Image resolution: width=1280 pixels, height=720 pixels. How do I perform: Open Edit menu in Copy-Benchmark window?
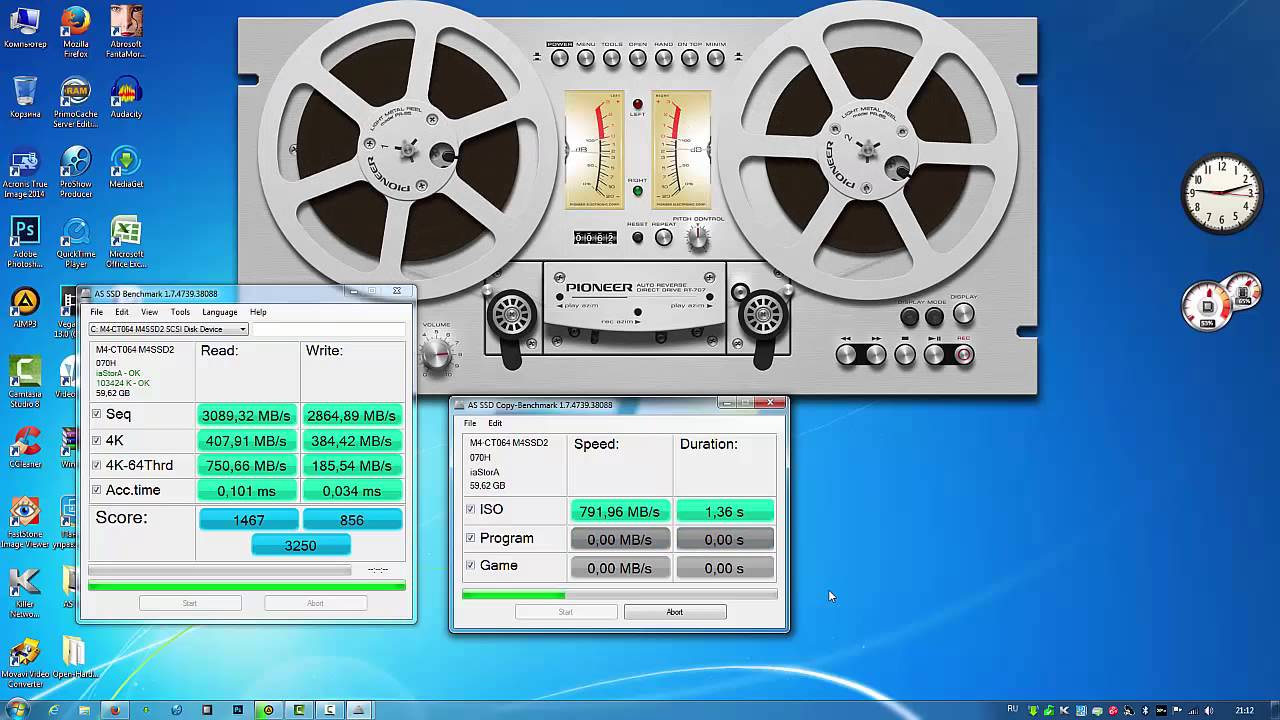(495, 423)
